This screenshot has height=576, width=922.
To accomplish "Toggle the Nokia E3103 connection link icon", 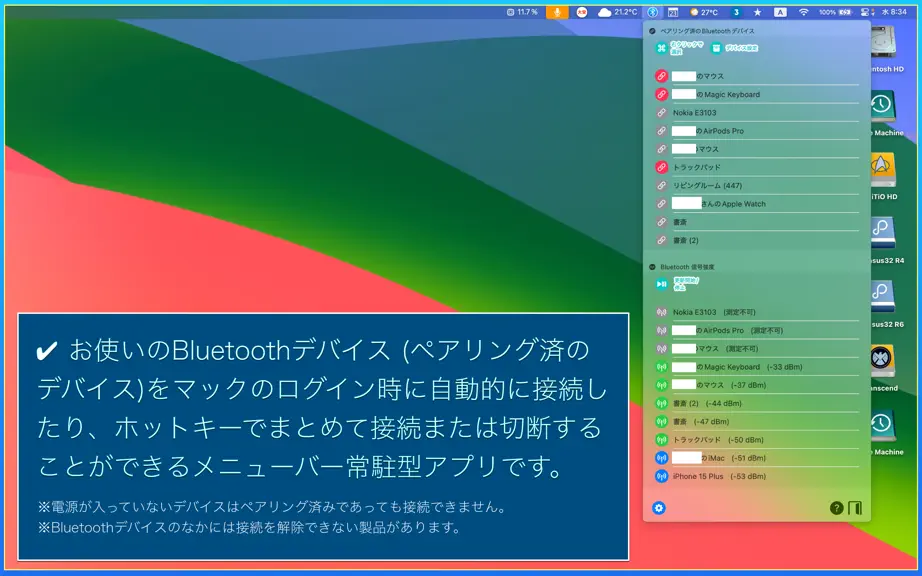I will pyautogui.click(x=662, y=112).
